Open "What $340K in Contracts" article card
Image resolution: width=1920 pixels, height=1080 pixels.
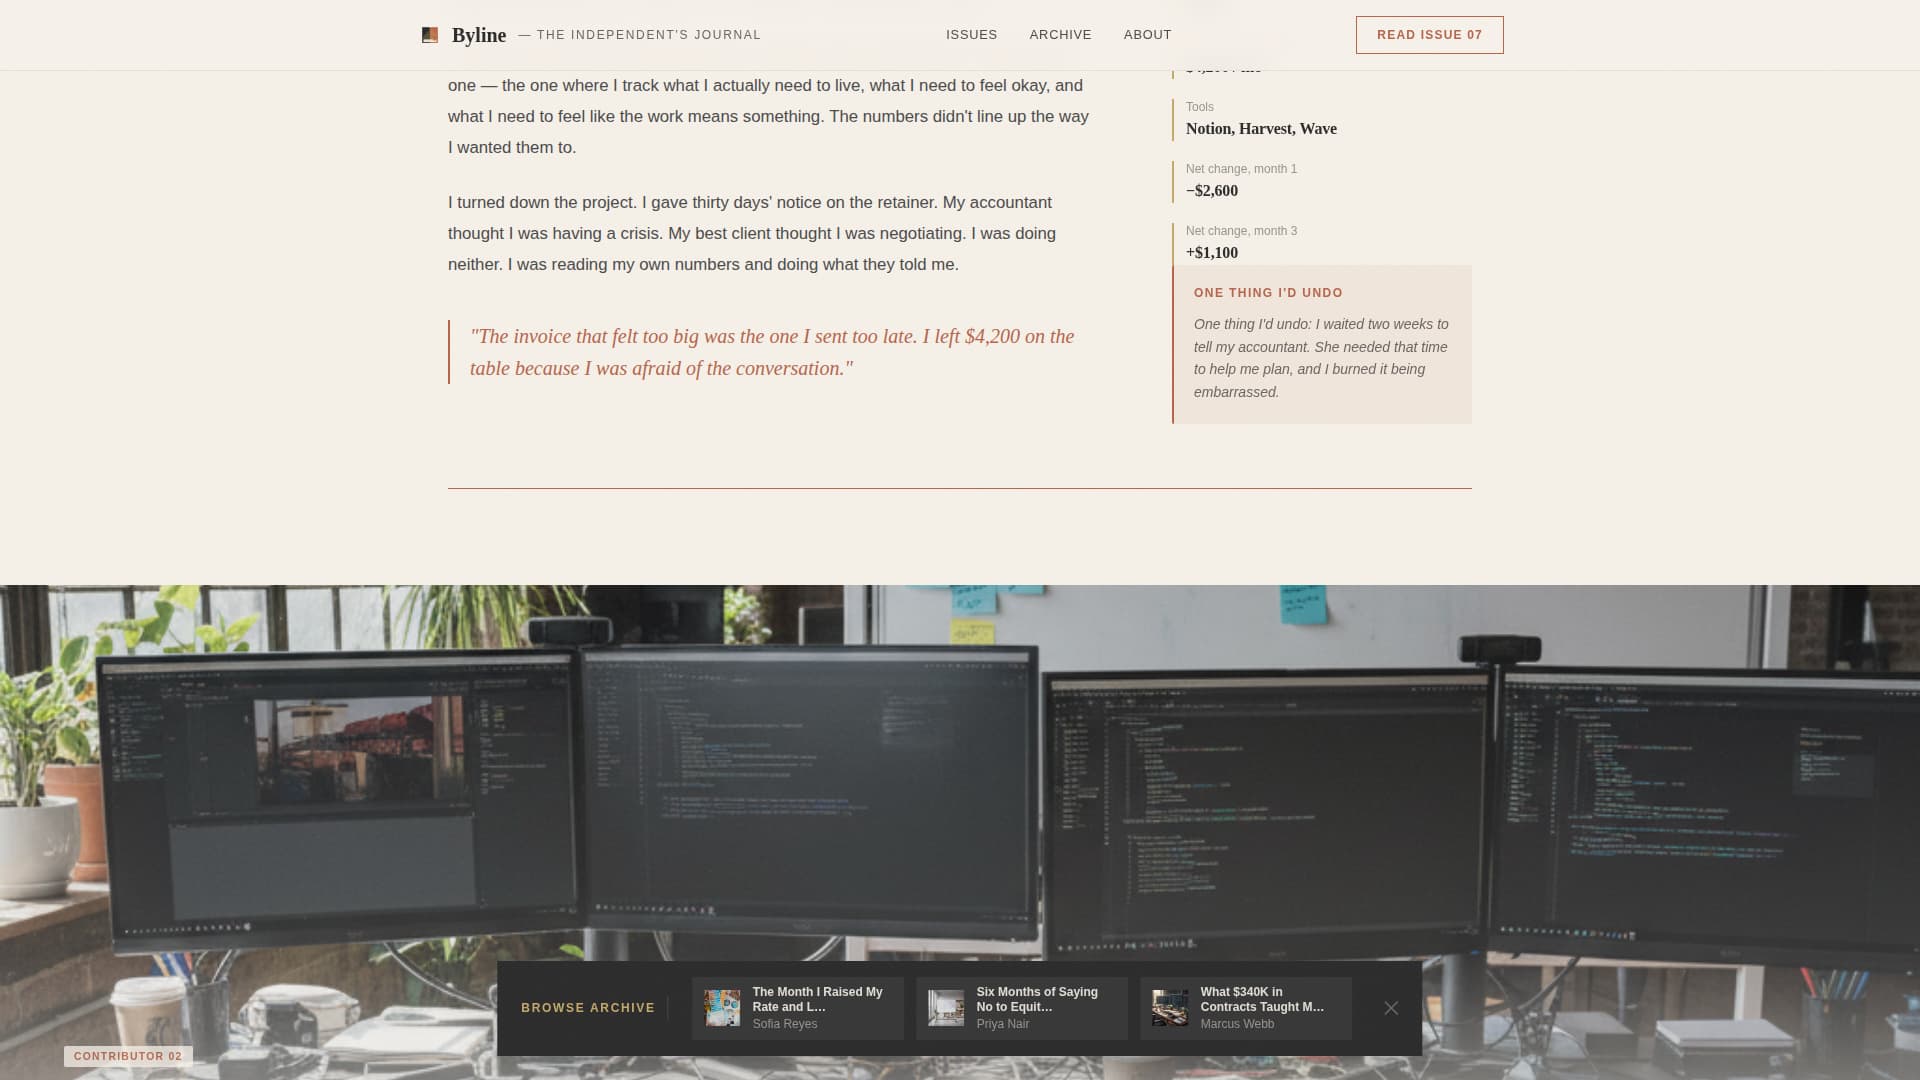(x=1245, y=1008)
